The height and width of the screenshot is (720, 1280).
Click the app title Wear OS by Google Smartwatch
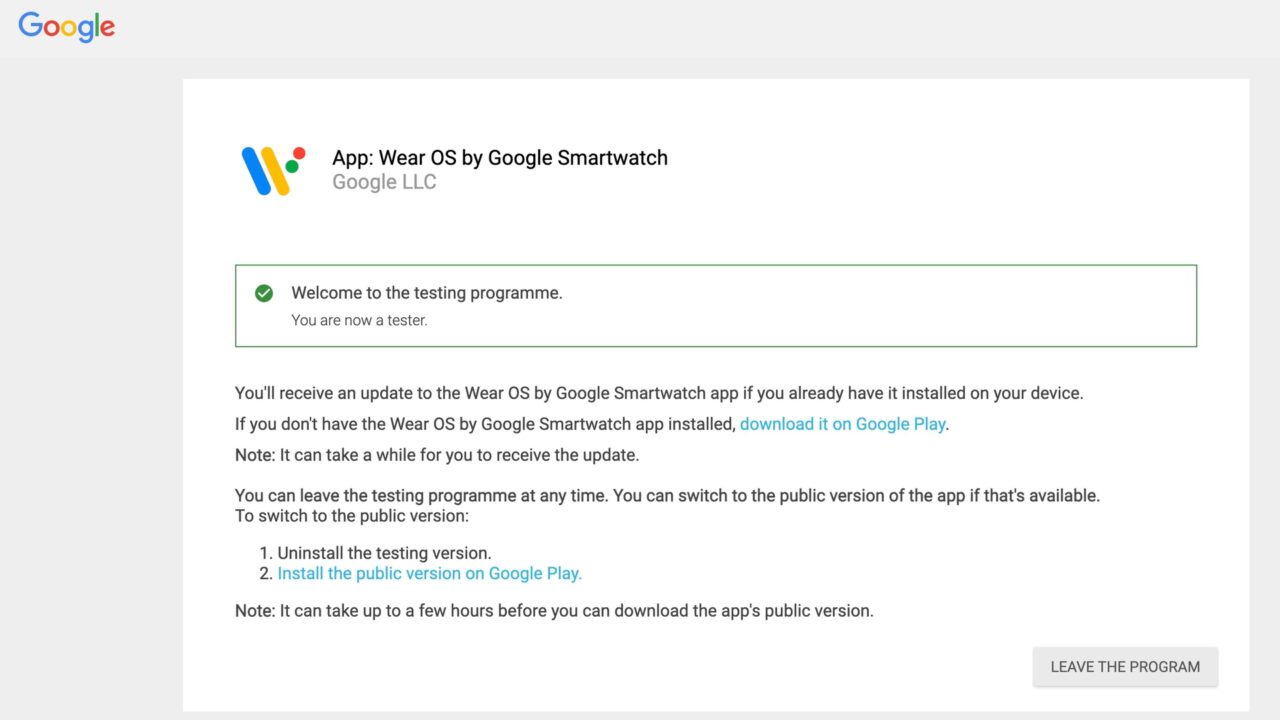(x=500, y=157)
